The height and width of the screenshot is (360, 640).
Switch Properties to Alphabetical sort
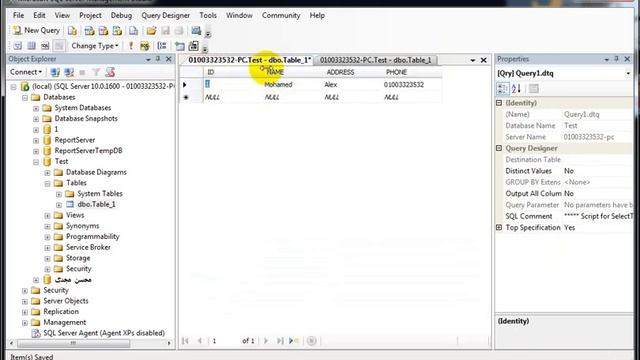(x=516, y=89)
